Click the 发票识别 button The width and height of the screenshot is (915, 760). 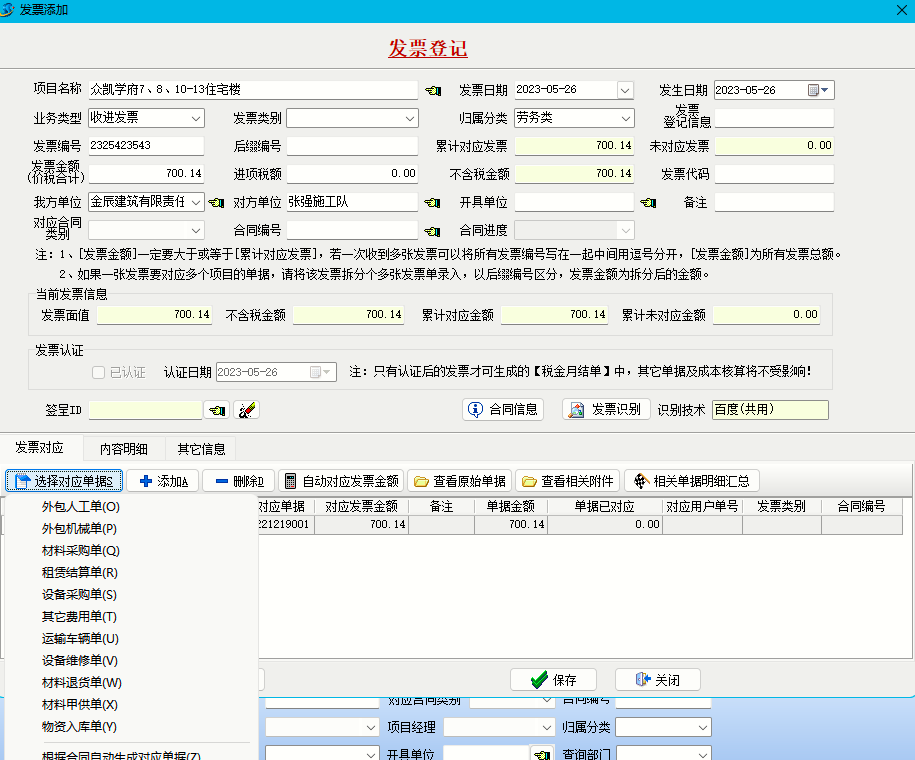606,409
